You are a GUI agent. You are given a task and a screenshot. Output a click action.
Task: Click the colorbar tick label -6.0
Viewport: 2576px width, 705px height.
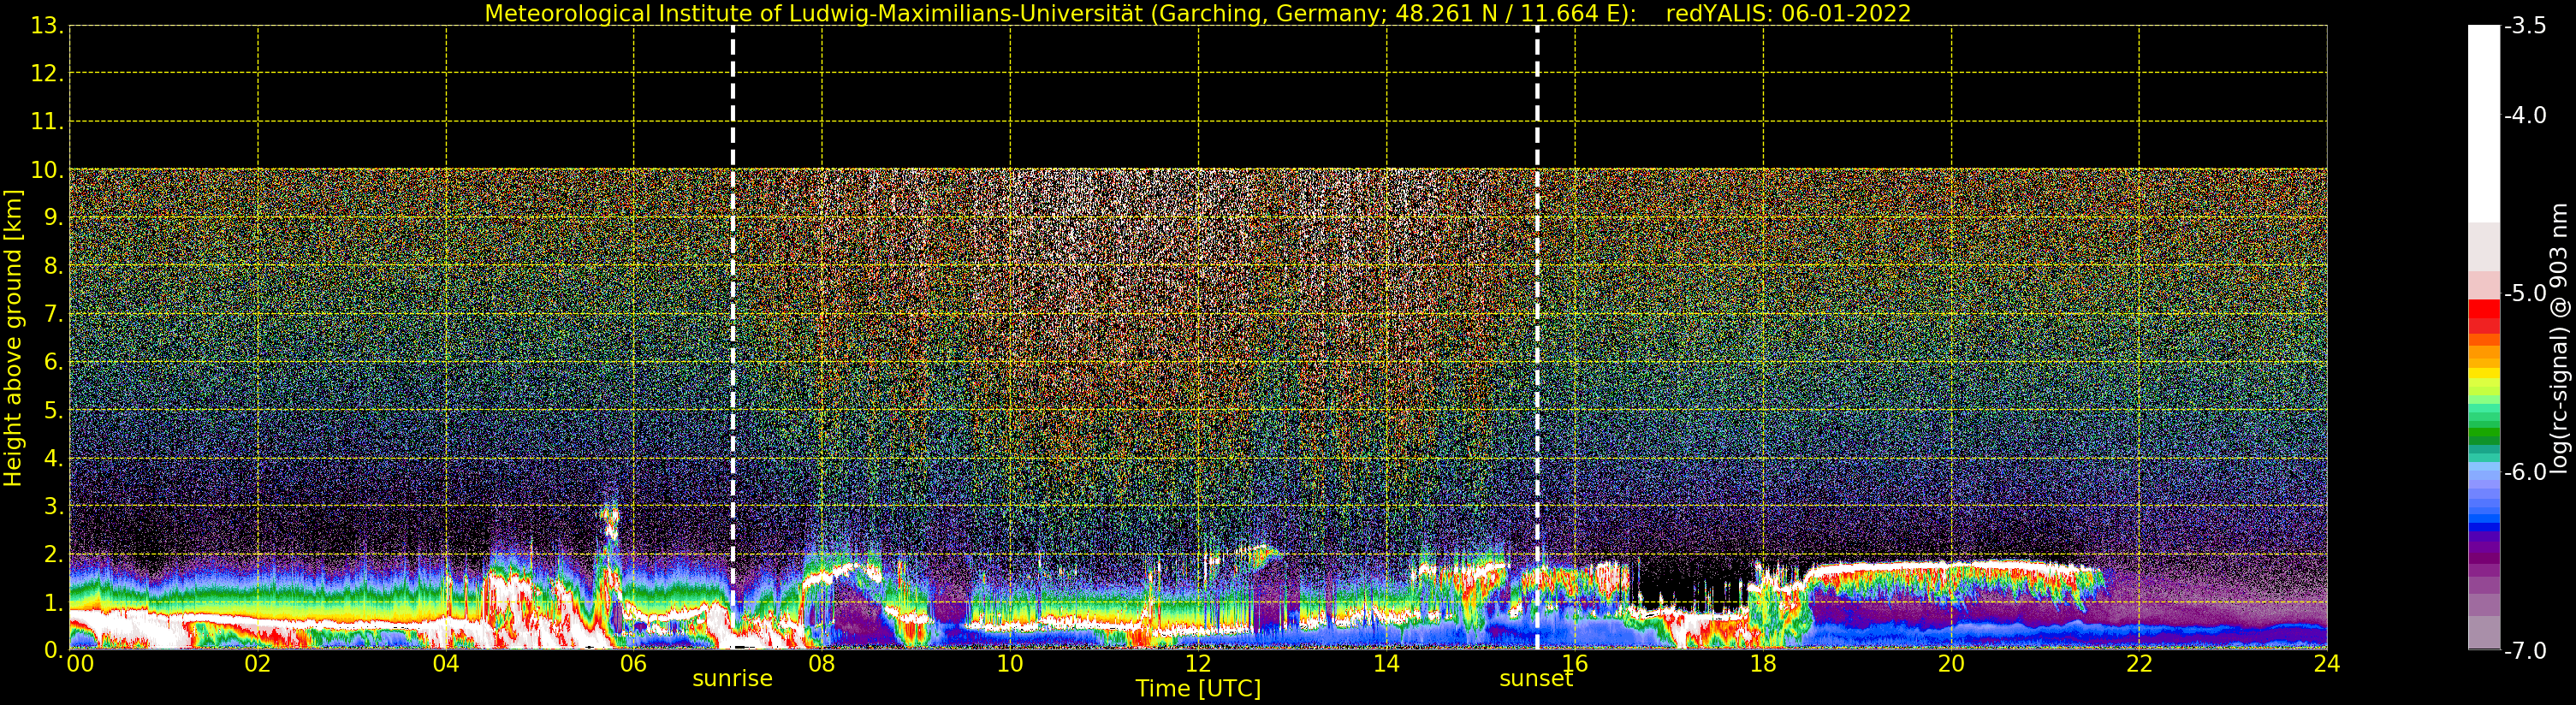pyautogui.click(x=2526, y=472)
